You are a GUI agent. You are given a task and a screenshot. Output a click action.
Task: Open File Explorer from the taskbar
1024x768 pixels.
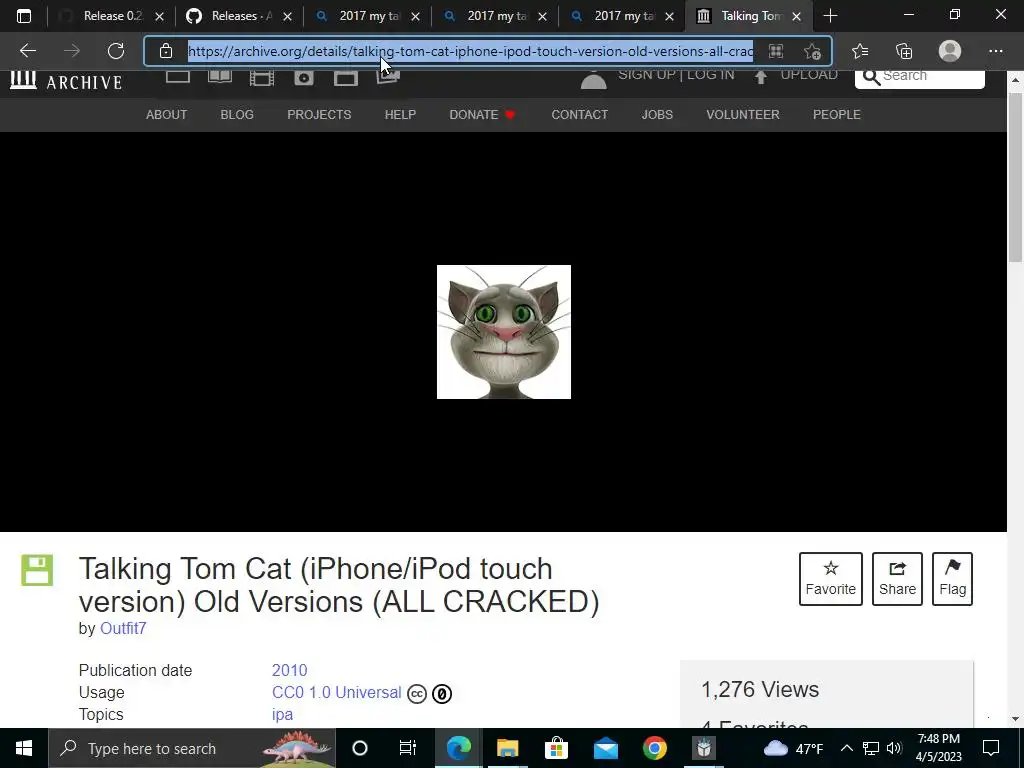[507, 748]
